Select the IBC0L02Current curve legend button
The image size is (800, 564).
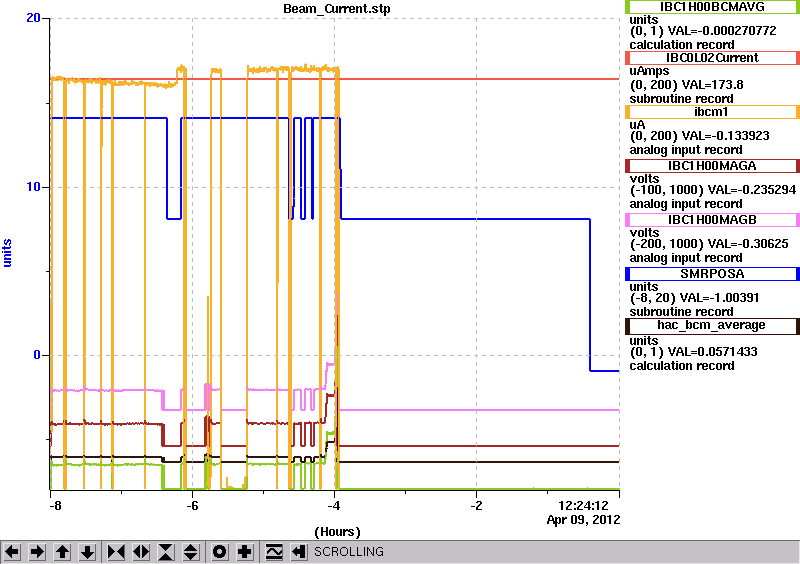[712, 58]
